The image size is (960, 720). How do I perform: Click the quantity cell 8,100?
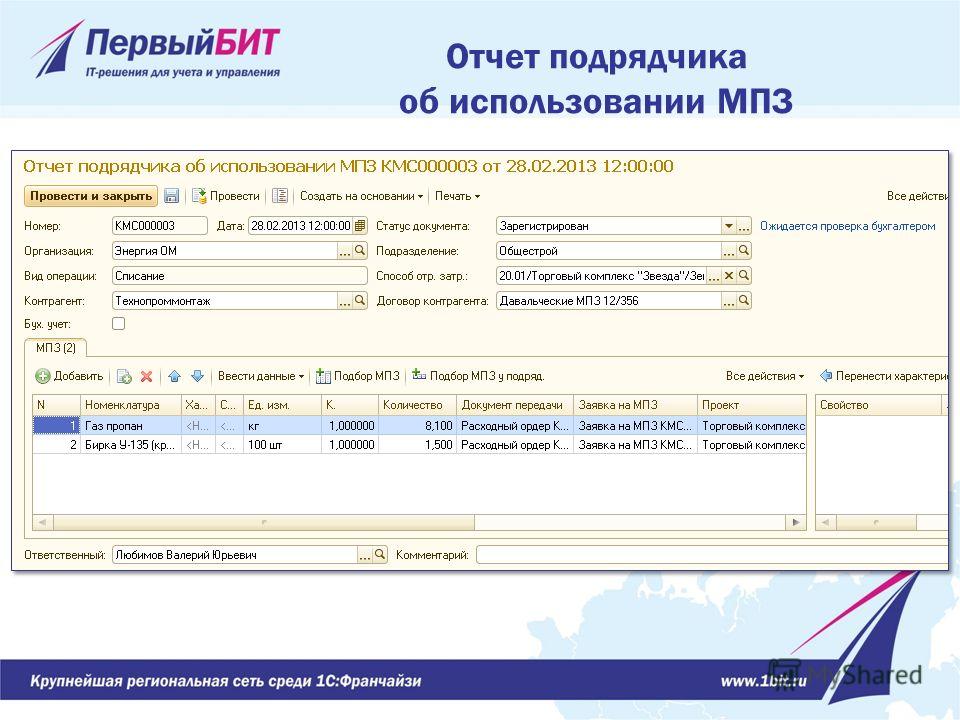417,426
